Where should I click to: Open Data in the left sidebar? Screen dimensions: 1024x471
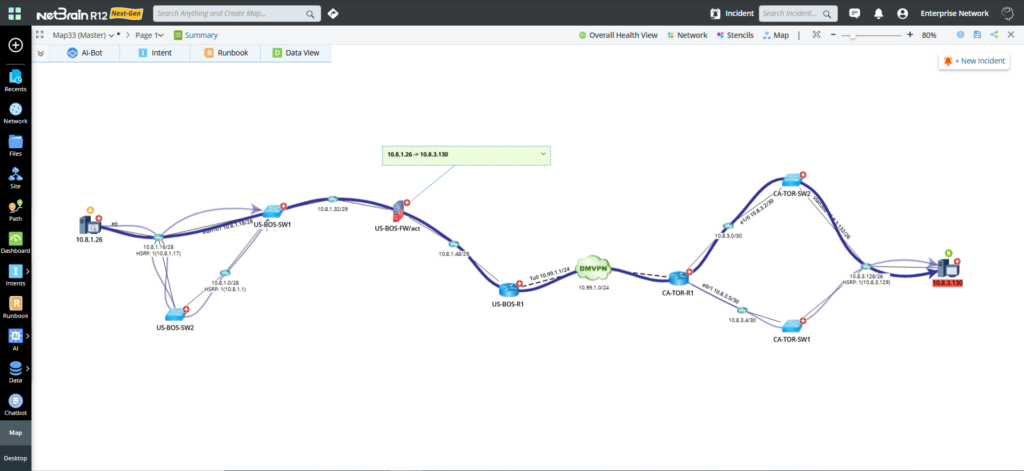tap(16, 372)
